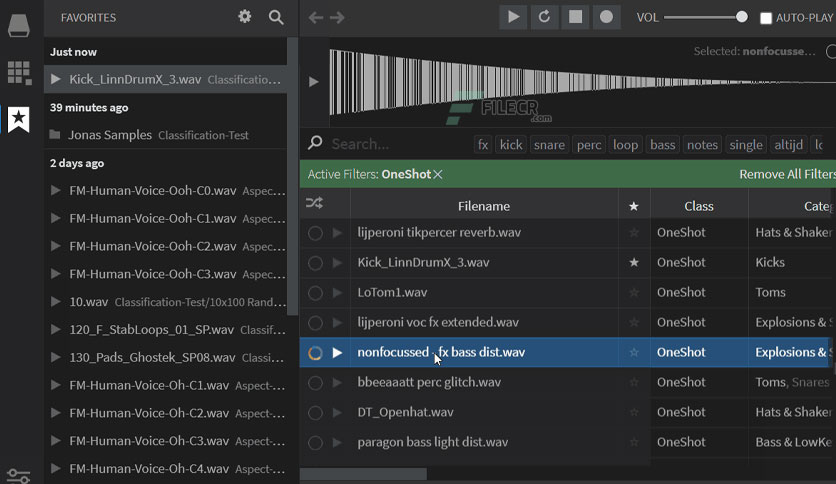The width and height of the screenshot is (836, 484).
Task: Sort by Filename column header
Action: pos(484,206)
